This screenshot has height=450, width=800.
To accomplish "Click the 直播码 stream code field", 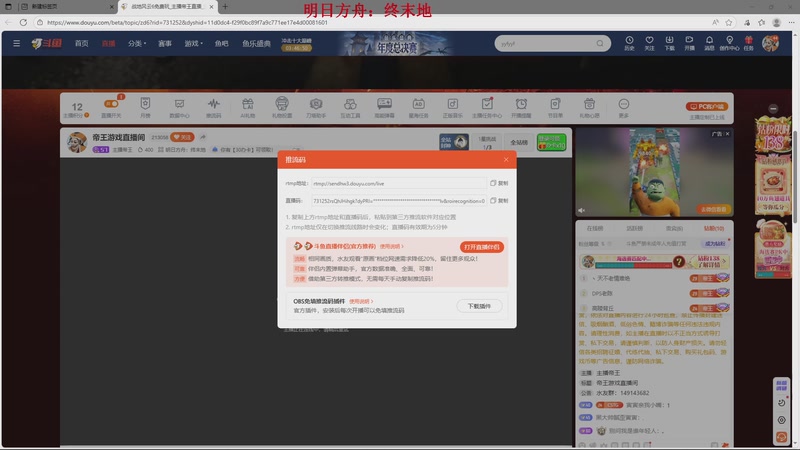I will tap(398, 201).
